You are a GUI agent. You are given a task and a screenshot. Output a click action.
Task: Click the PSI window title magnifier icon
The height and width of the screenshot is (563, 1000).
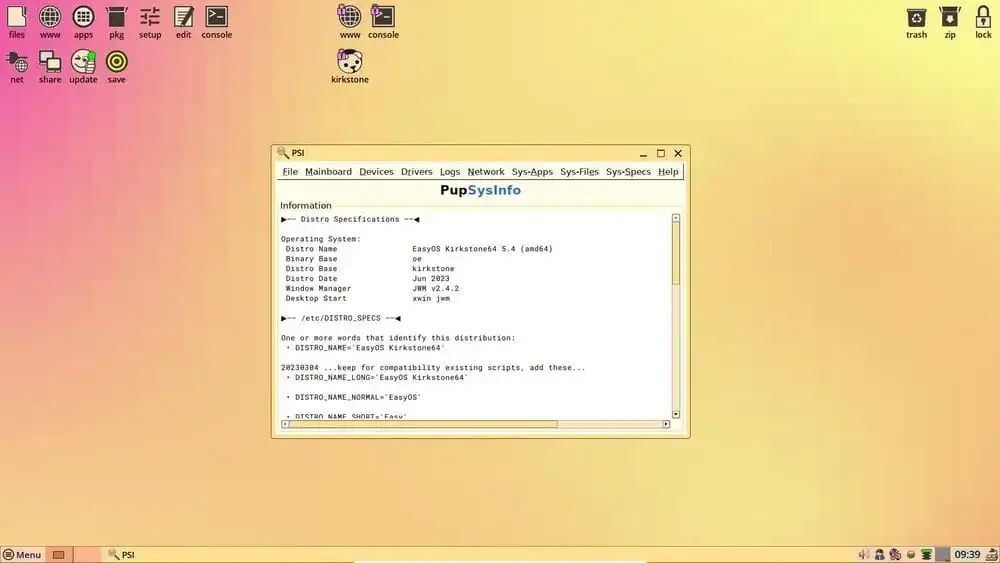(x=283, y=152)
